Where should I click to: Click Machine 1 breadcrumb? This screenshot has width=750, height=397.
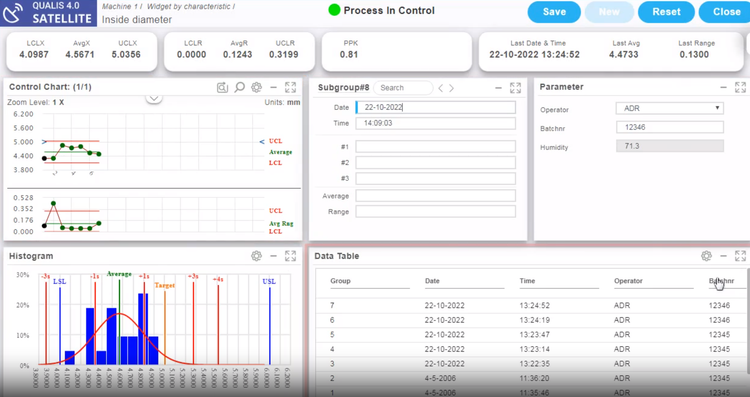point(121,7)
